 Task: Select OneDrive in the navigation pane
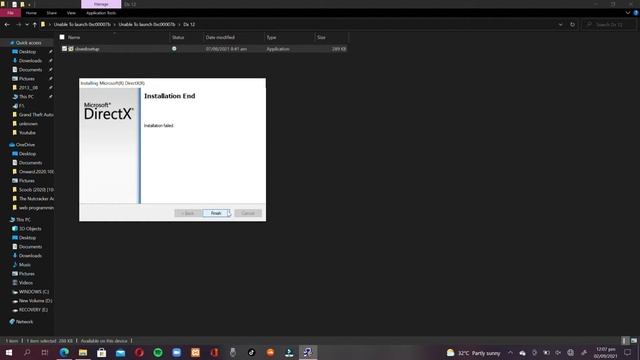(25, 144)
